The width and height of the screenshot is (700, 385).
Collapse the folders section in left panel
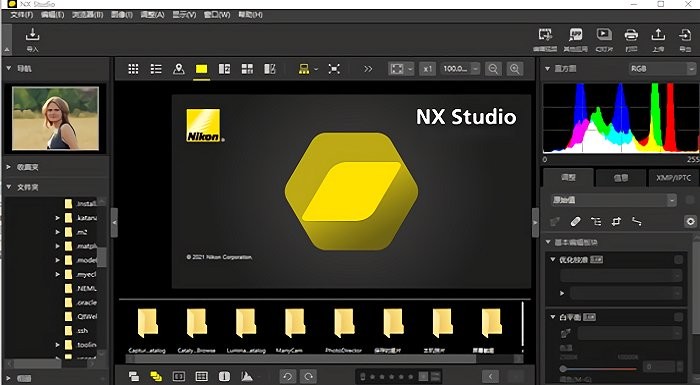click(x=8, y=187)
